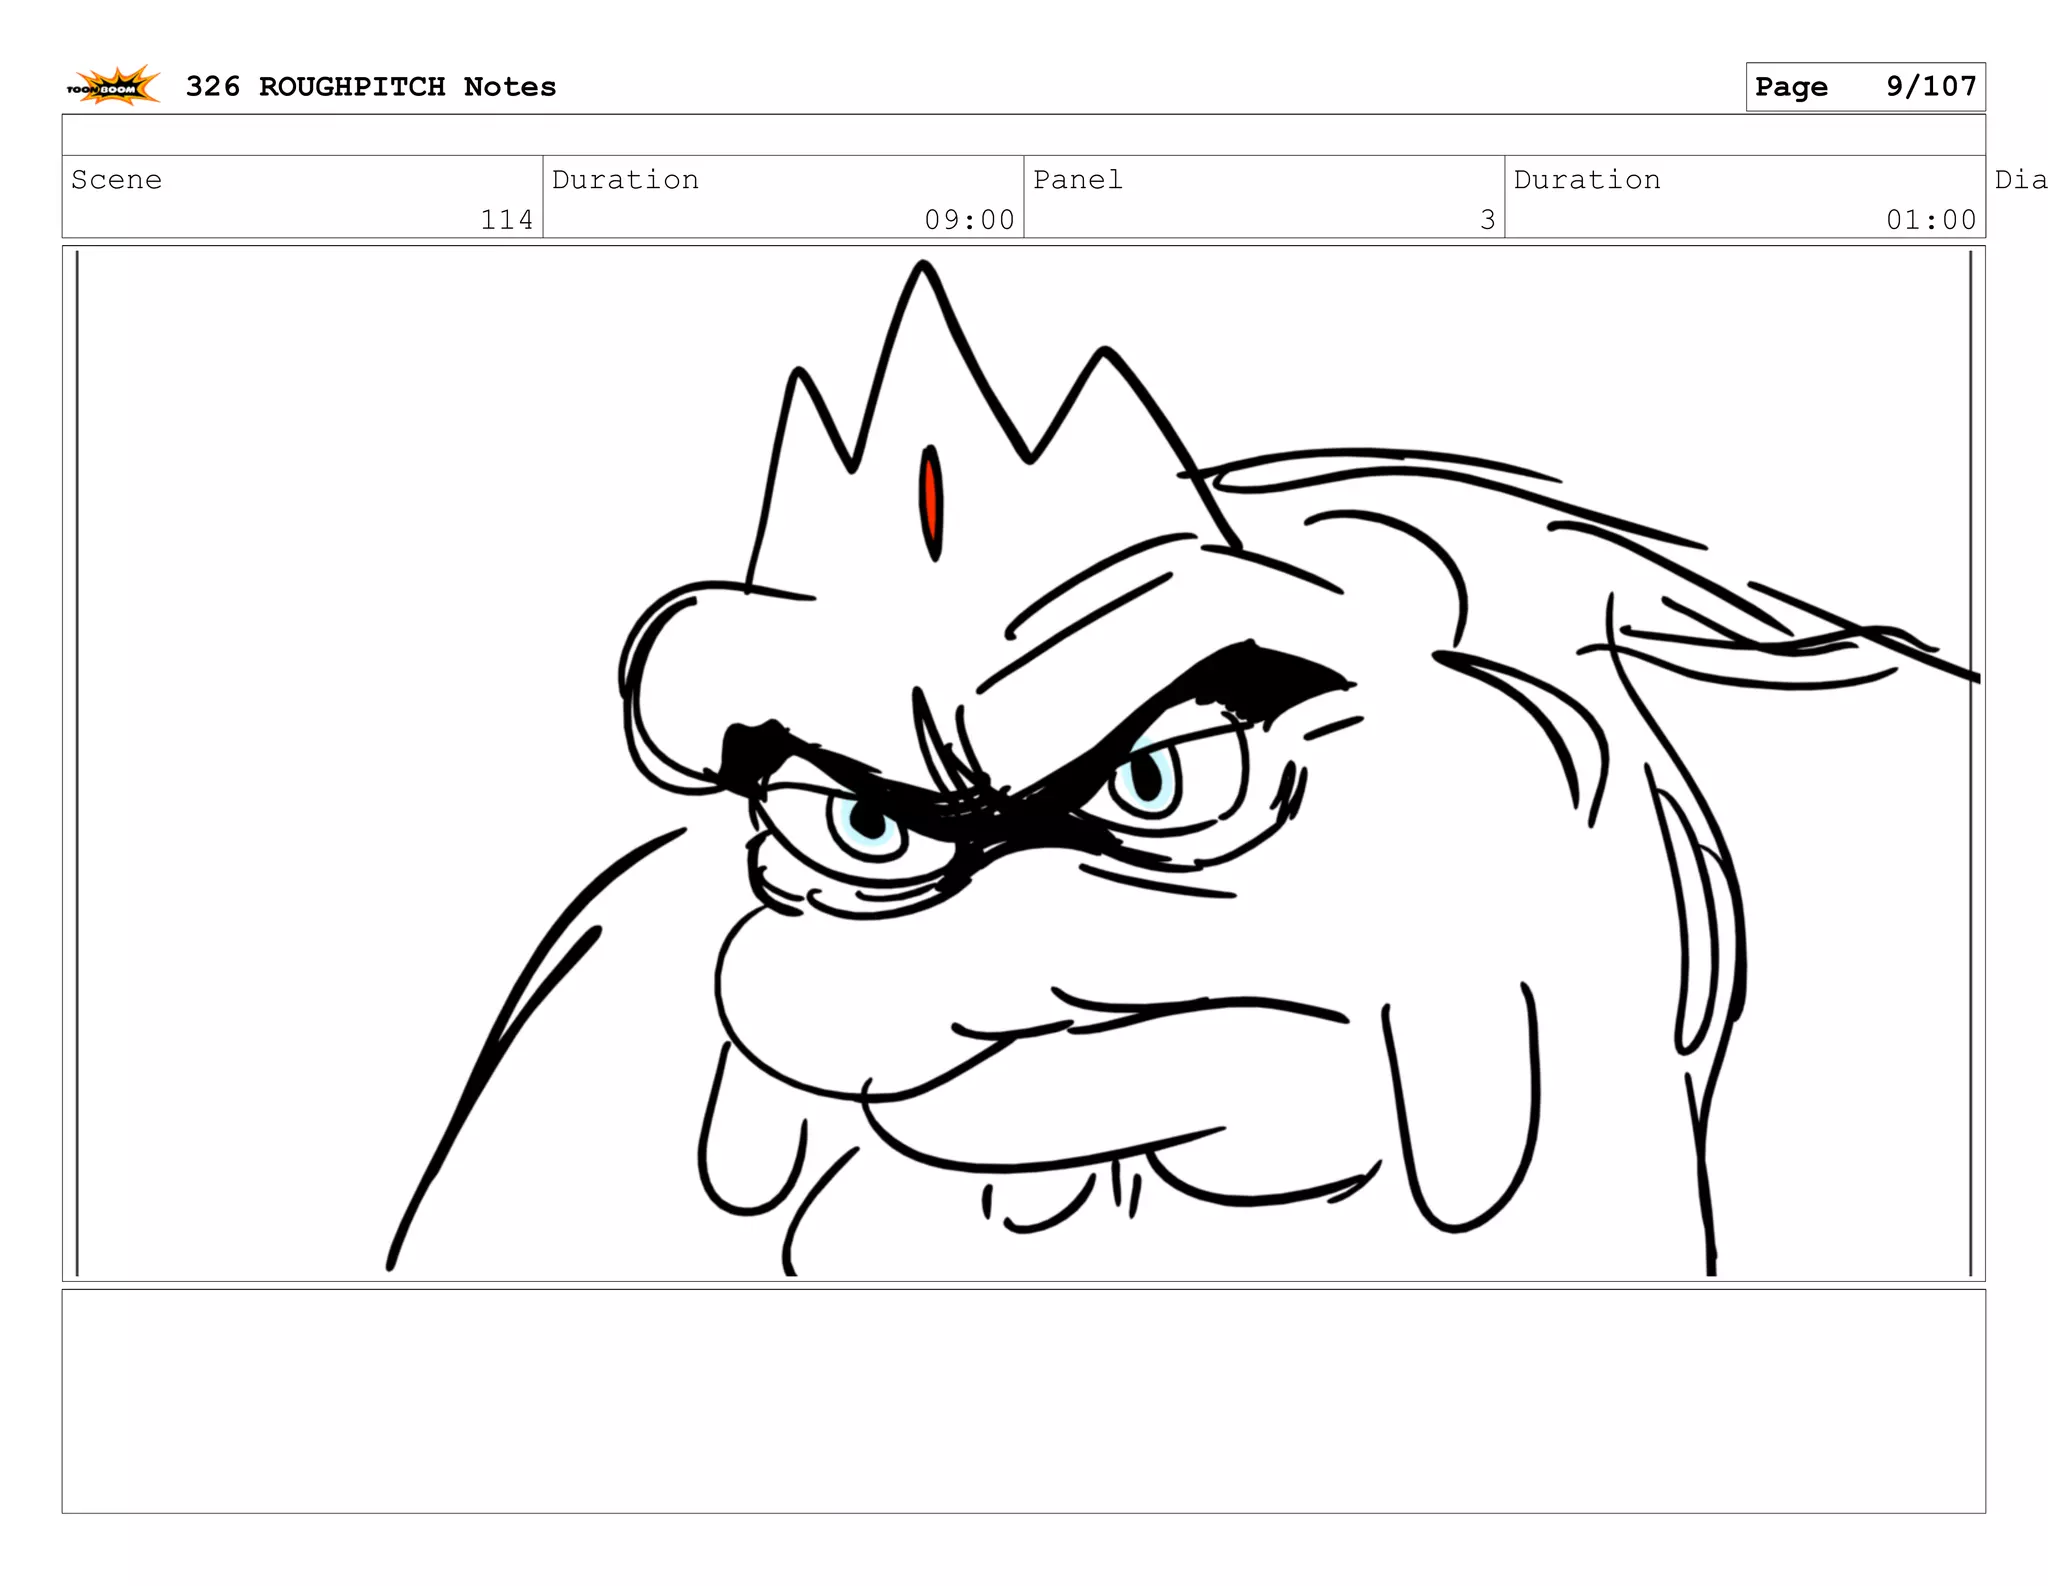Click the panel Duration 01:00 value
2048x1586 pixels.
point(1930,219)
